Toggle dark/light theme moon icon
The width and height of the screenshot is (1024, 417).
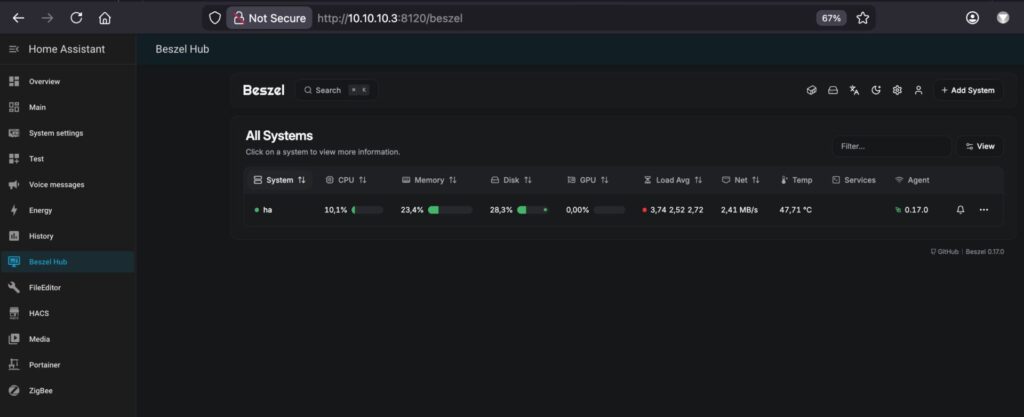tap(875, 90)
